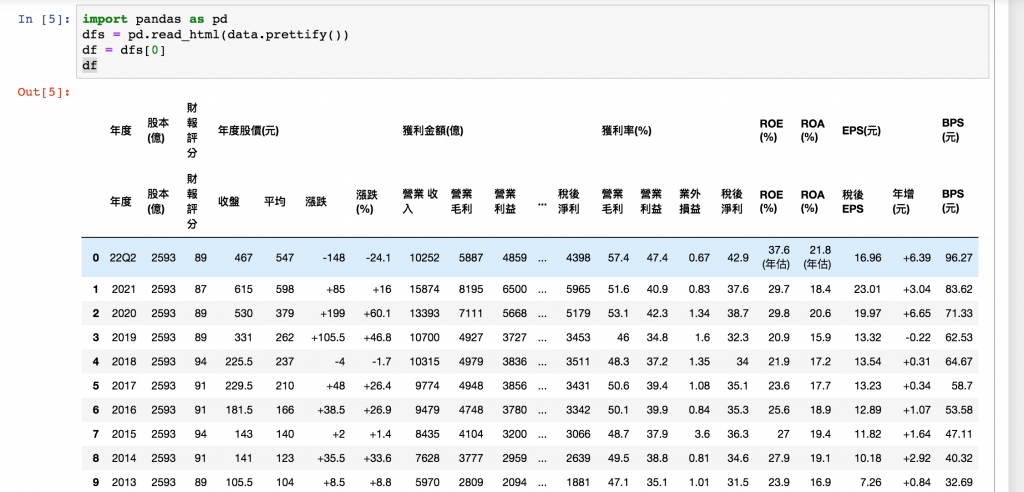Click the -24.1 change percent cell
The height and width of the screenshot is (492, 1024).
(379, 258)
